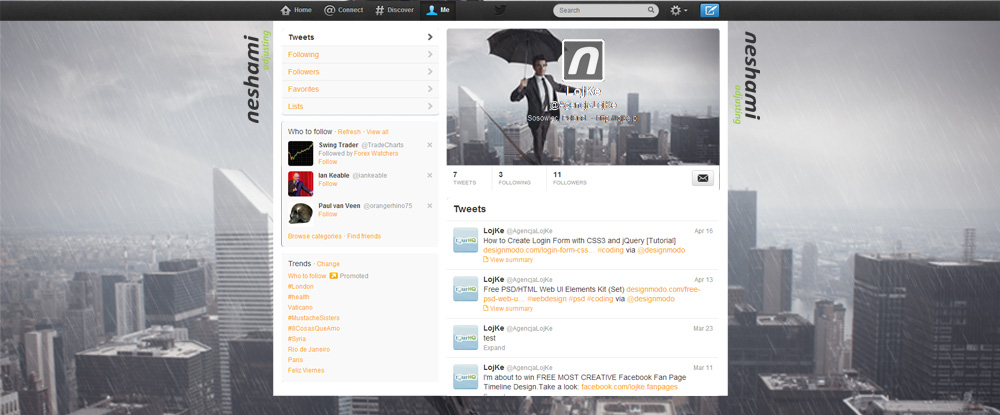The width and height of the screenshot is (1000, 415).
Task: Open the Me profile tab
Action: point(438,10)
